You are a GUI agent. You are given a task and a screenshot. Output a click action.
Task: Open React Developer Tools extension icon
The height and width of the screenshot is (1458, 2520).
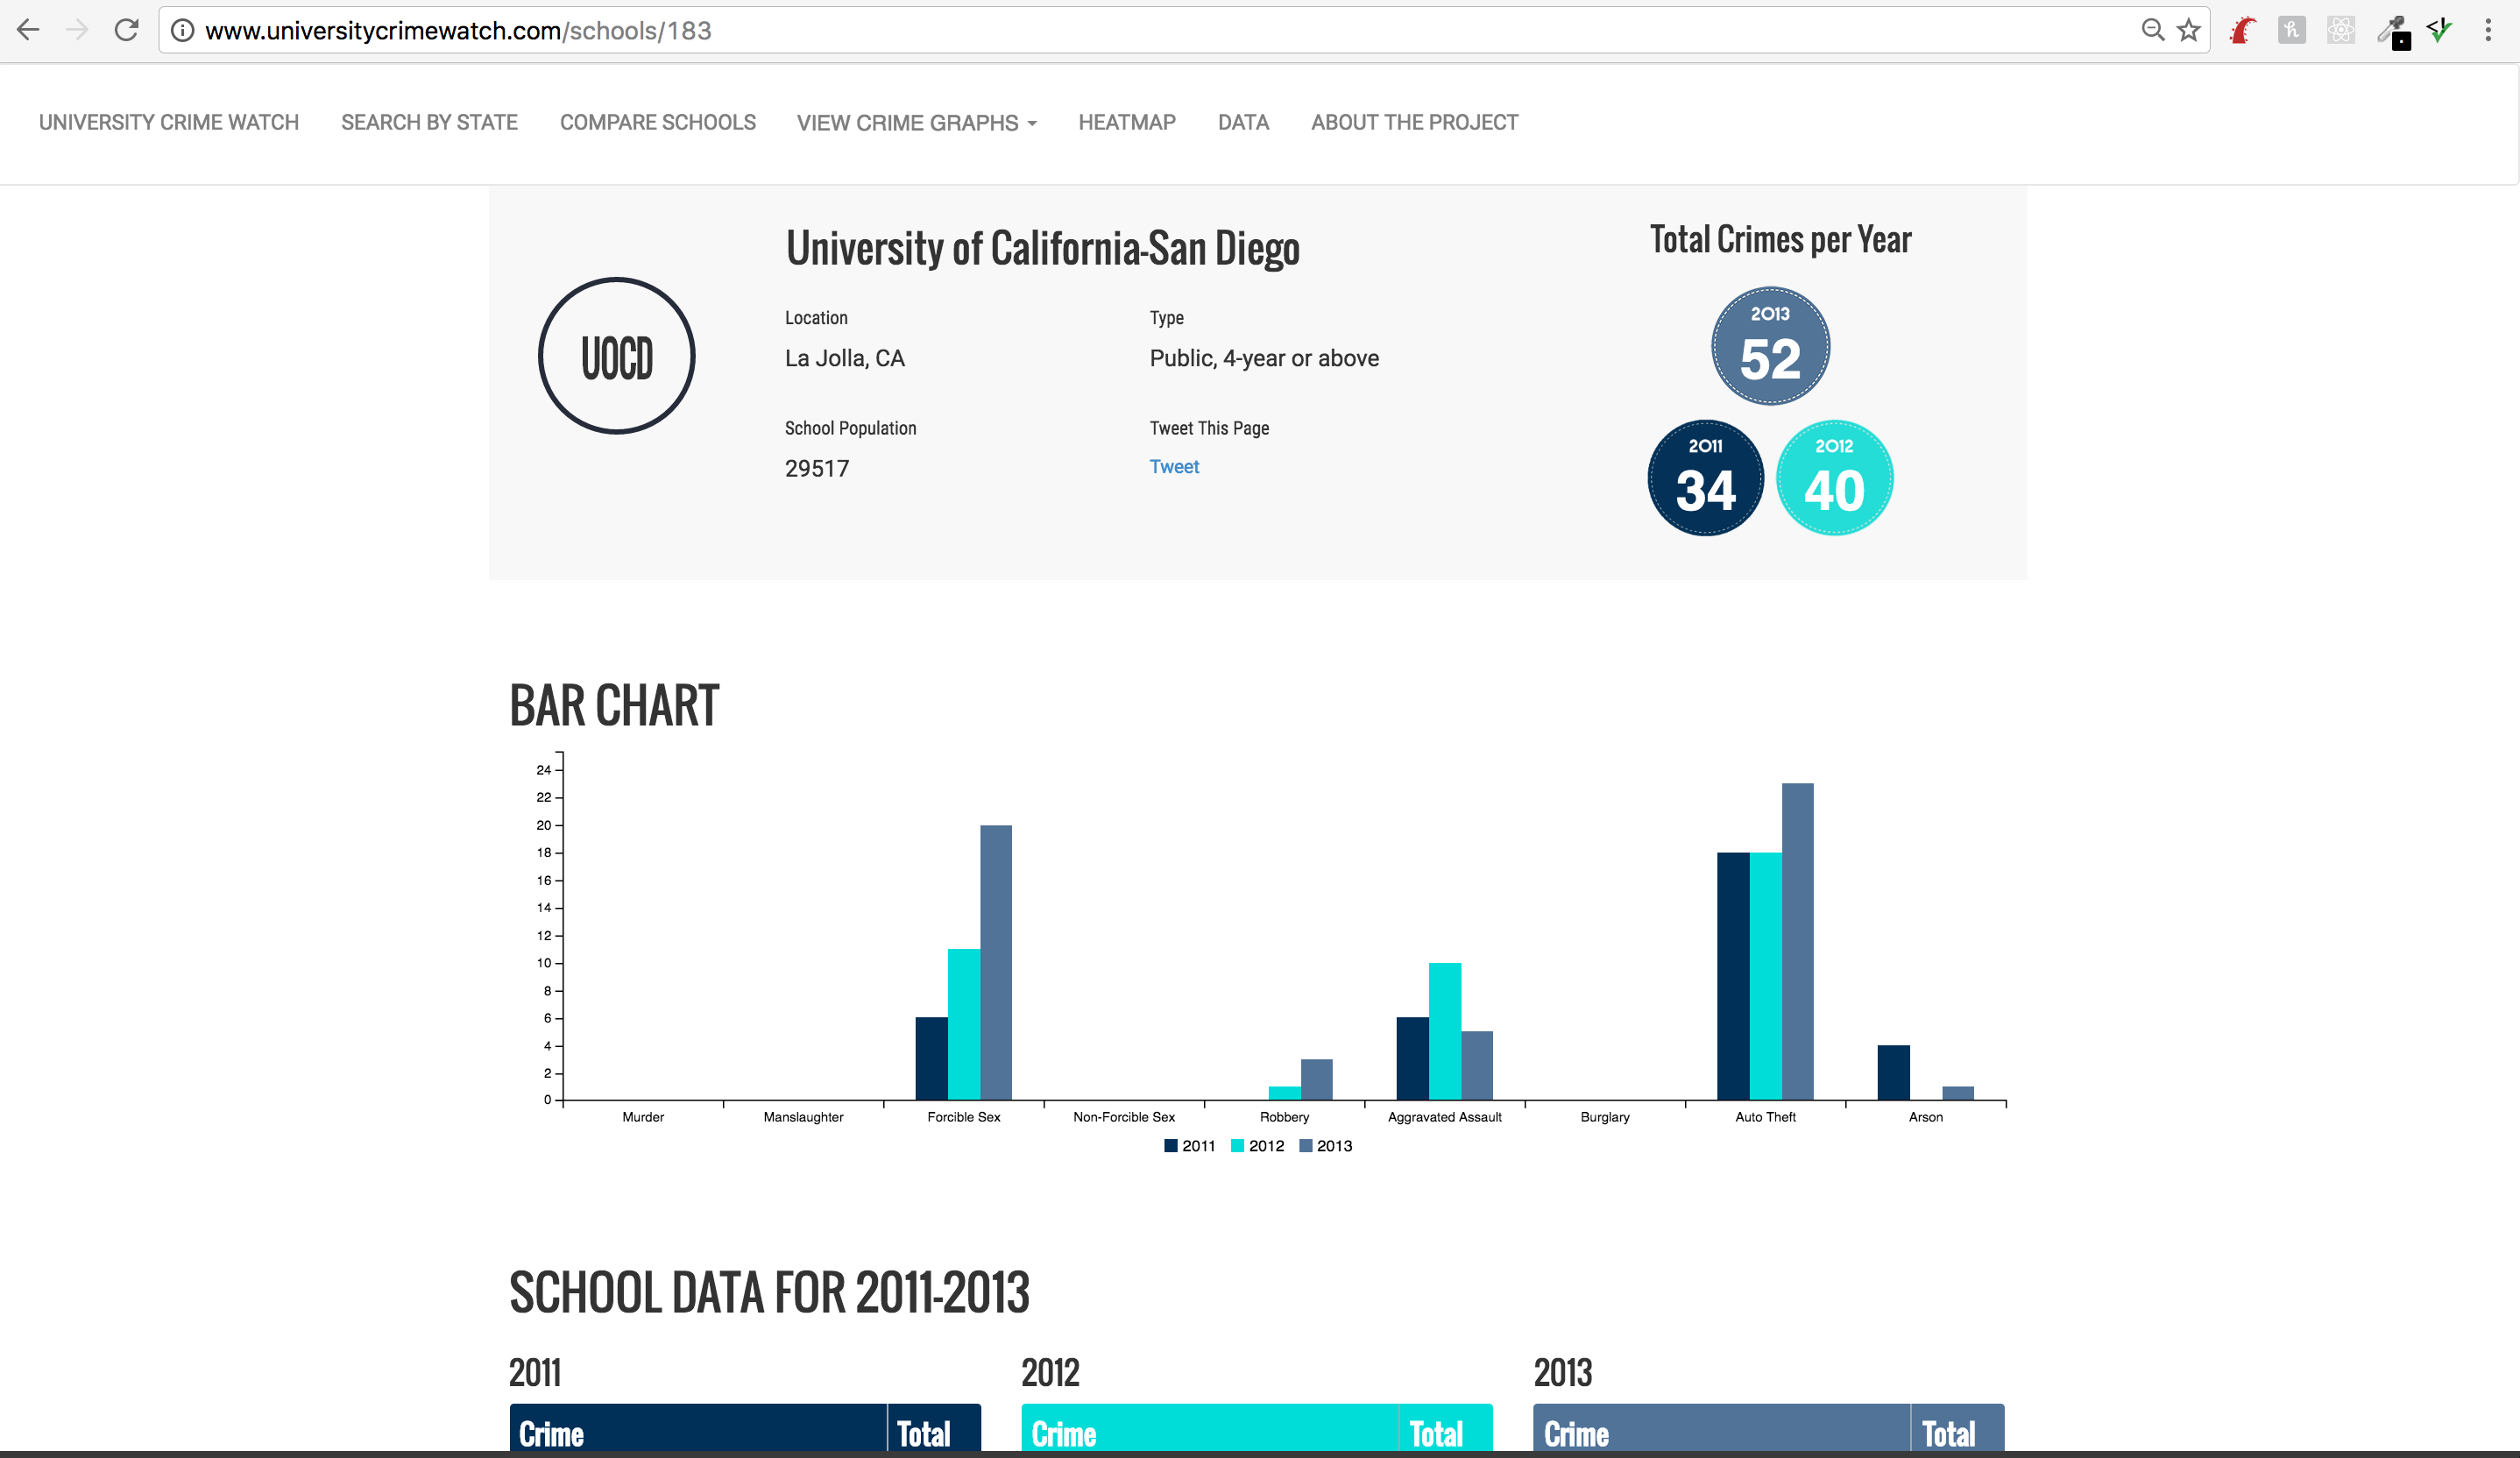(2340, 31)
